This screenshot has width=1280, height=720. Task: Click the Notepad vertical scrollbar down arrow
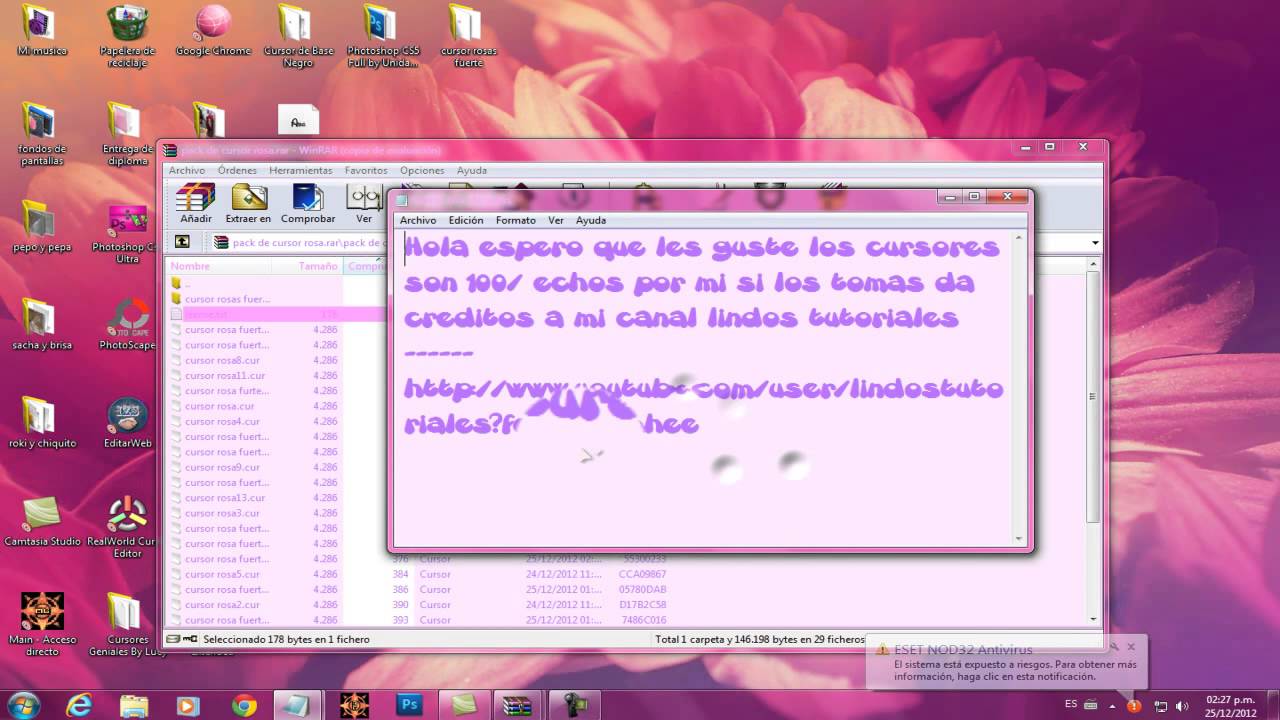pyautogui.click(x=1020, y=538)
